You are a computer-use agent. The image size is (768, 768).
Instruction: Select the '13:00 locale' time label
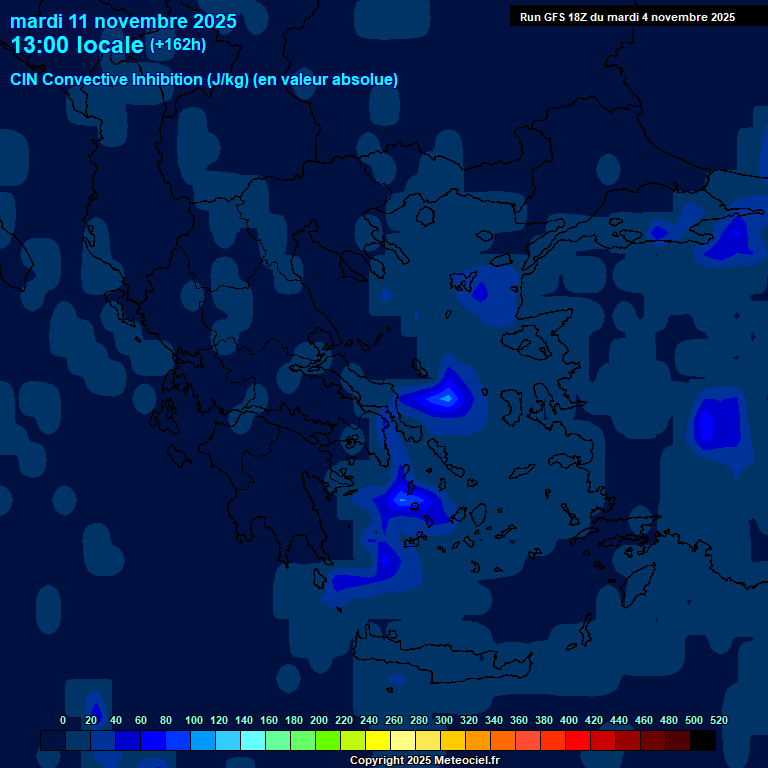(78, 45)
